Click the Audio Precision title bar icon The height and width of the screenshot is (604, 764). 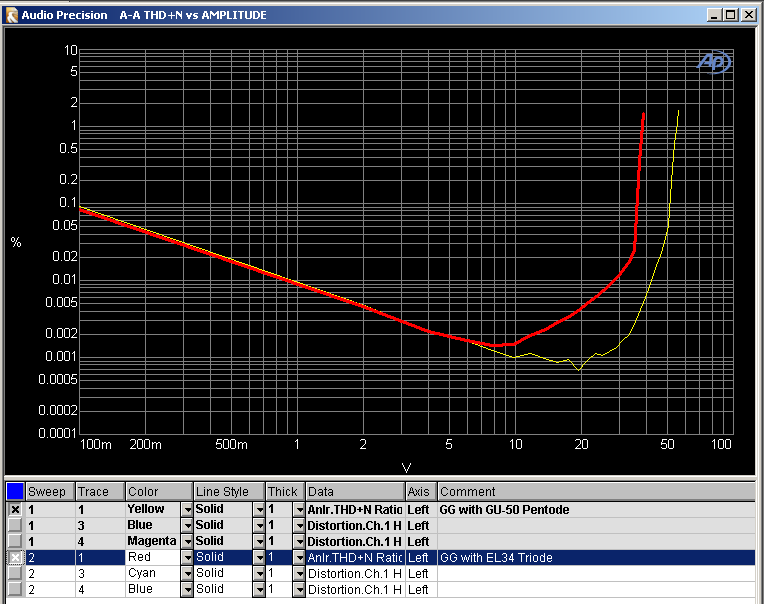tap(12, 15)
